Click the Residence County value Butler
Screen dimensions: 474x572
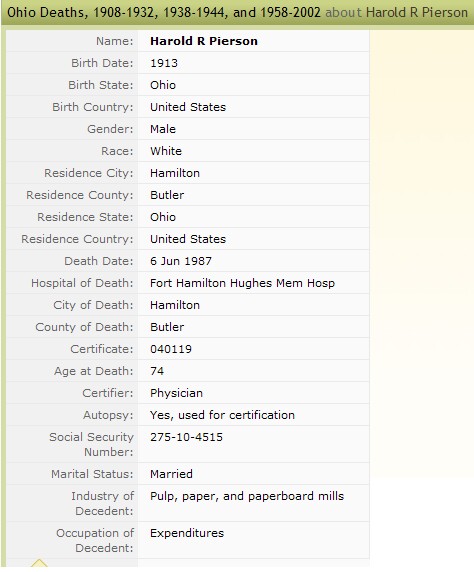click(167, 195)
